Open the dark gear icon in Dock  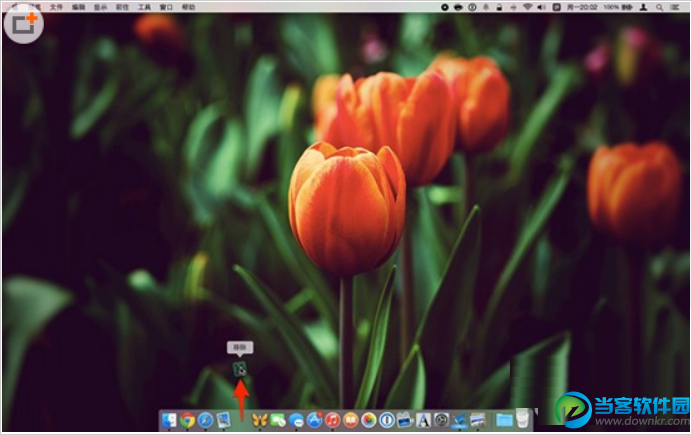441,420
